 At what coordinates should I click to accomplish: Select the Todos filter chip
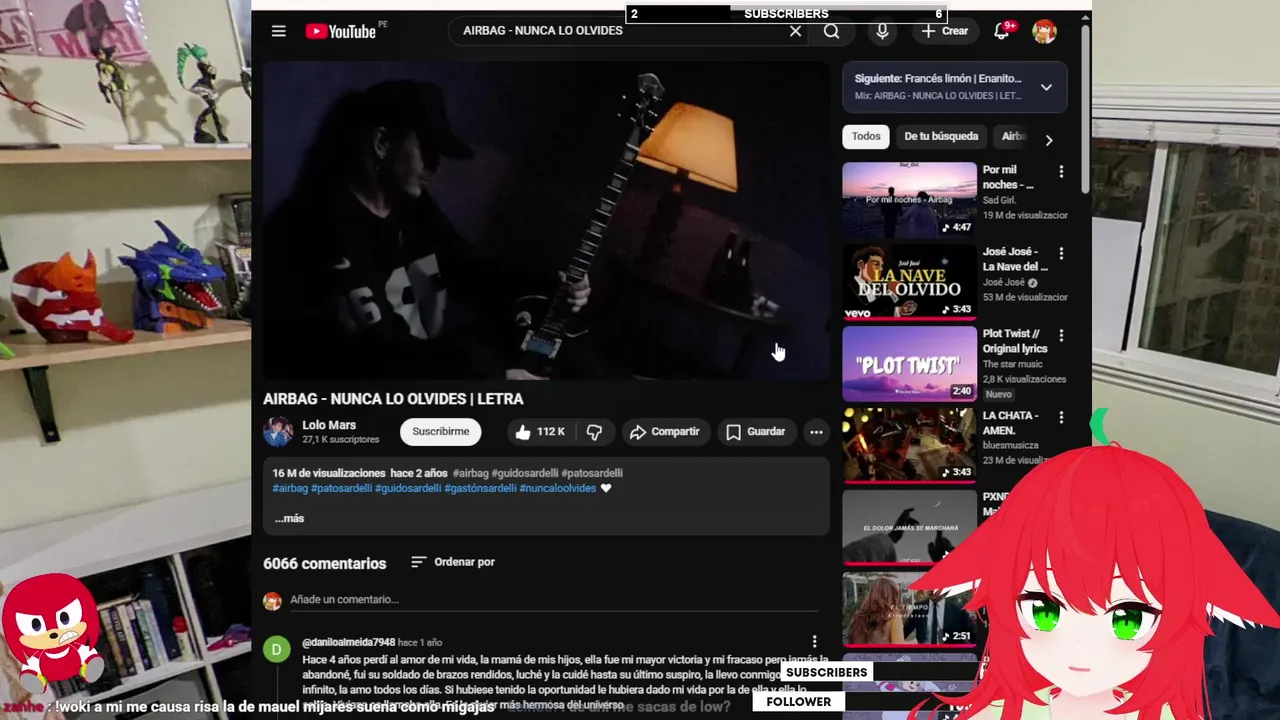click(x=866, y=137)
